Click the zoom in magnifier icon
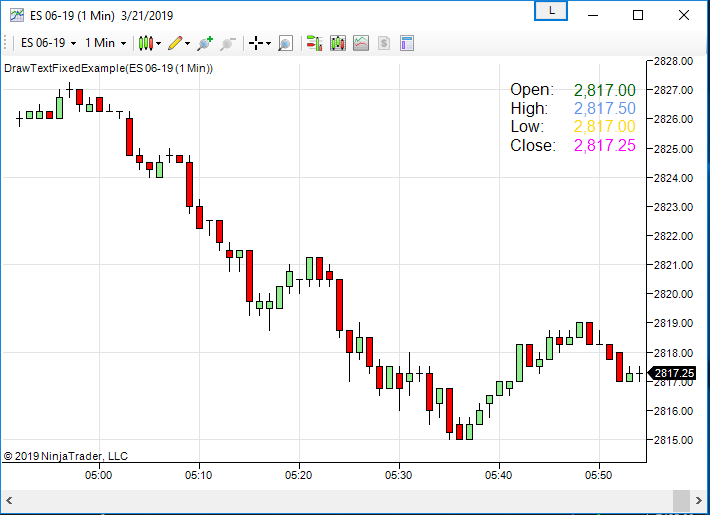The width and height of the screenshot is (710, 515). [205, 43]
